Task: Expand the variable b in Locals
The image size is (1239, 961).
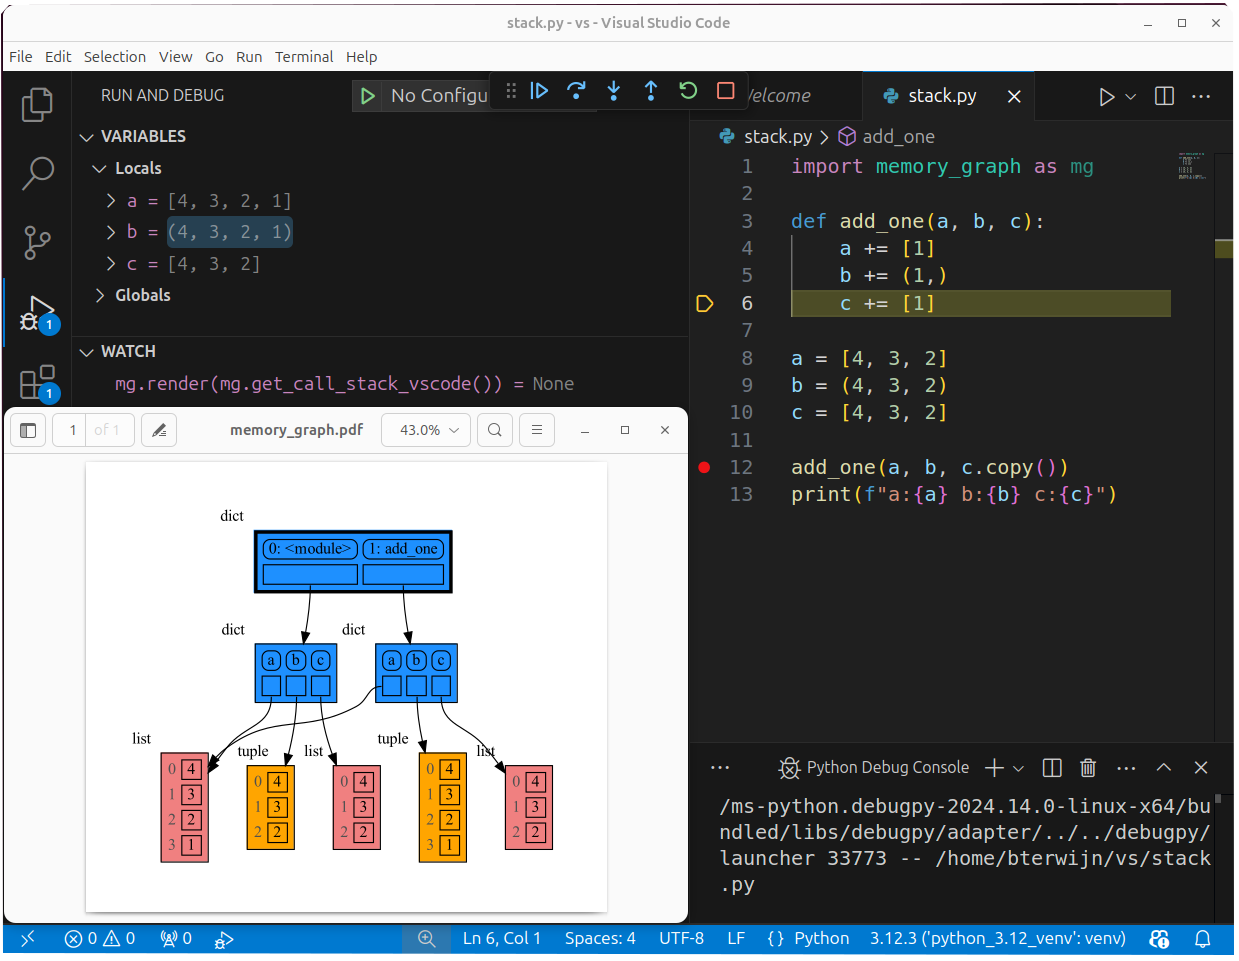Action: tap(110, 232)
